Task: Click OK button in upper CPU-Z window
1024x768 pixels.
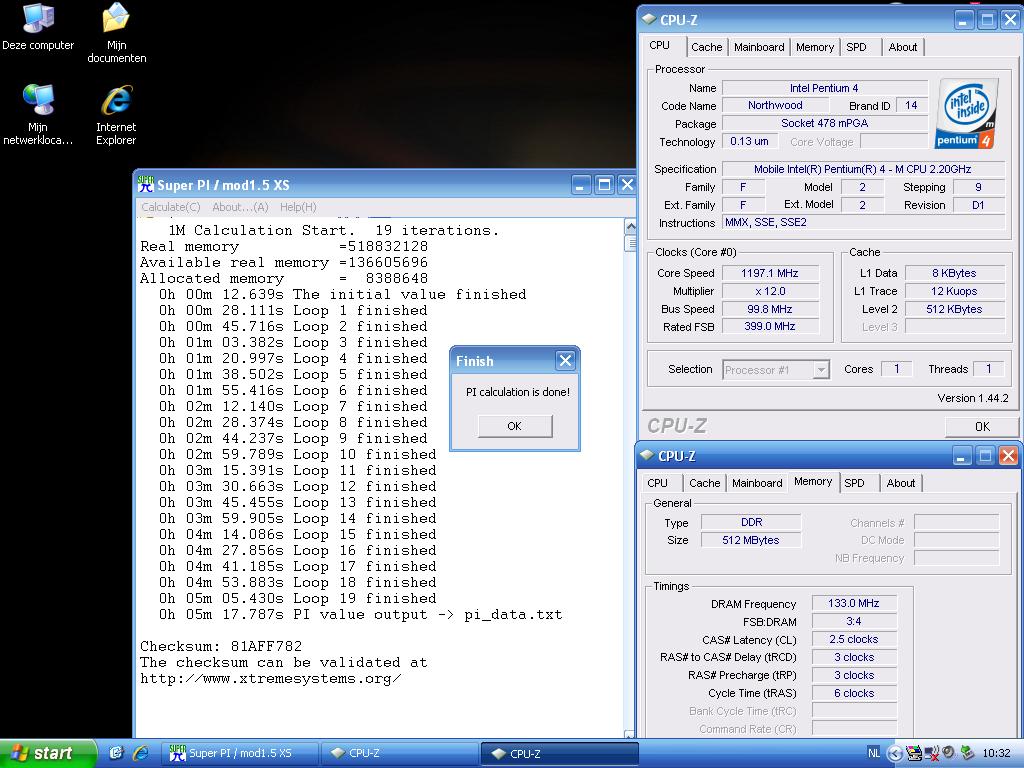Action: (x=982, y=426)
